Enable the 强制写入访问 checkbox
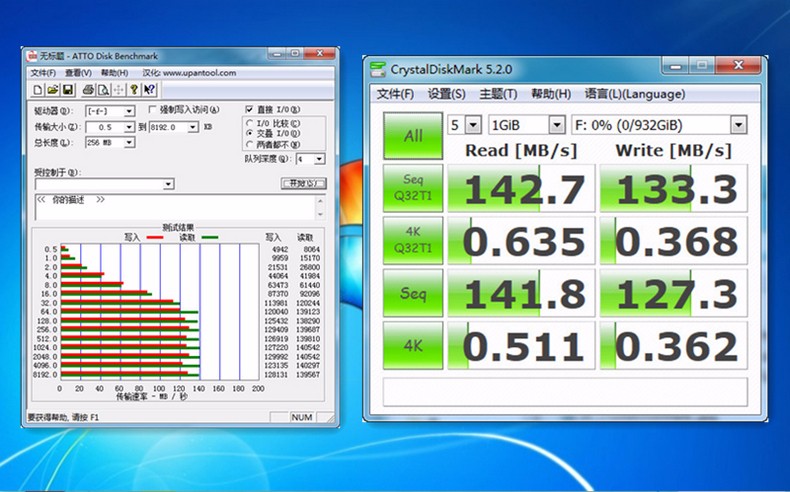This screenshot has width=790, height=492. tap(153, 109)
